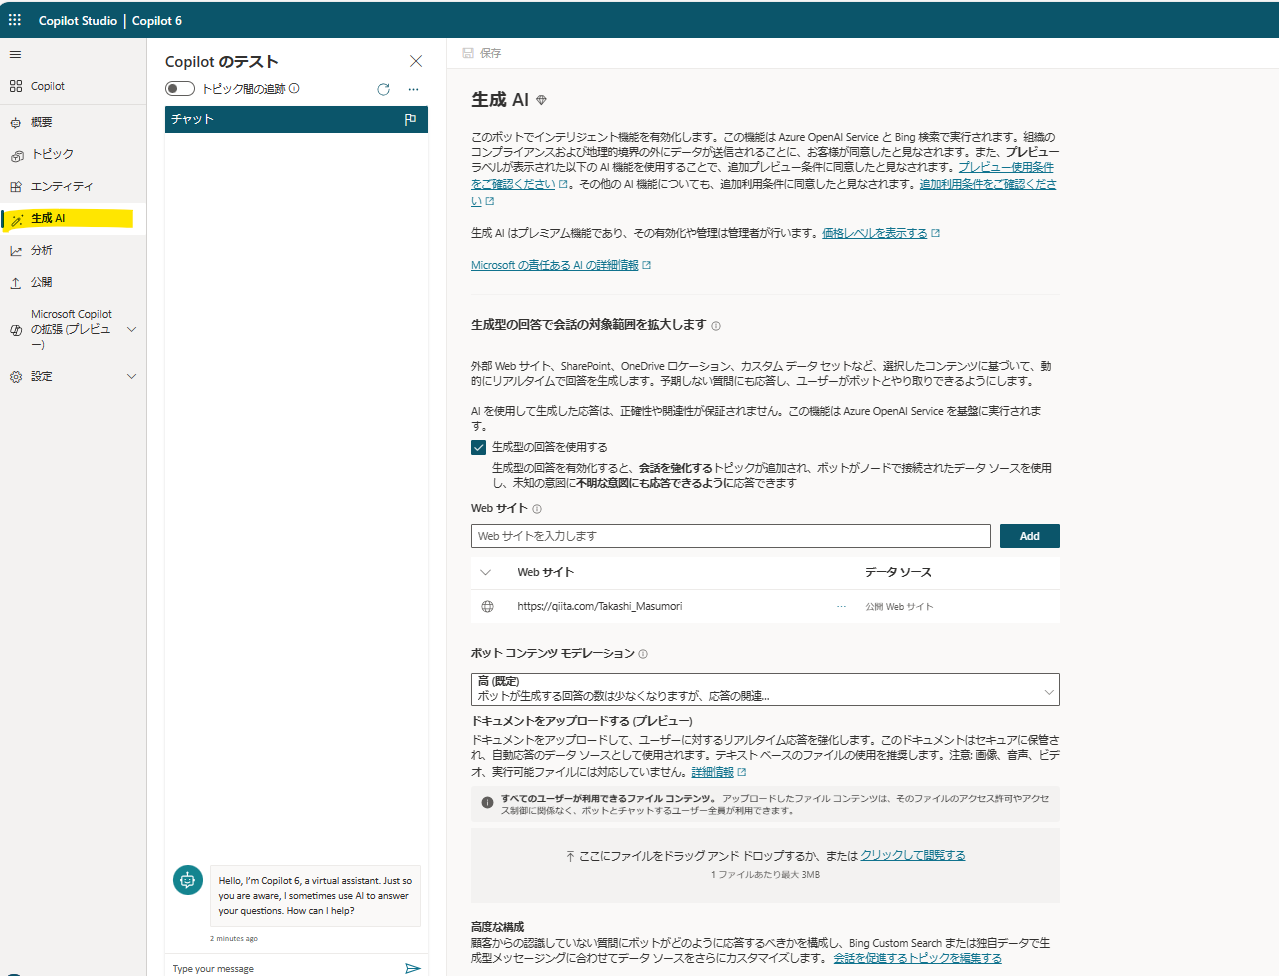Viewport: 1279px width, 976px height.
Task: Click クリックして閲覧する link
Action: (913, 855)
